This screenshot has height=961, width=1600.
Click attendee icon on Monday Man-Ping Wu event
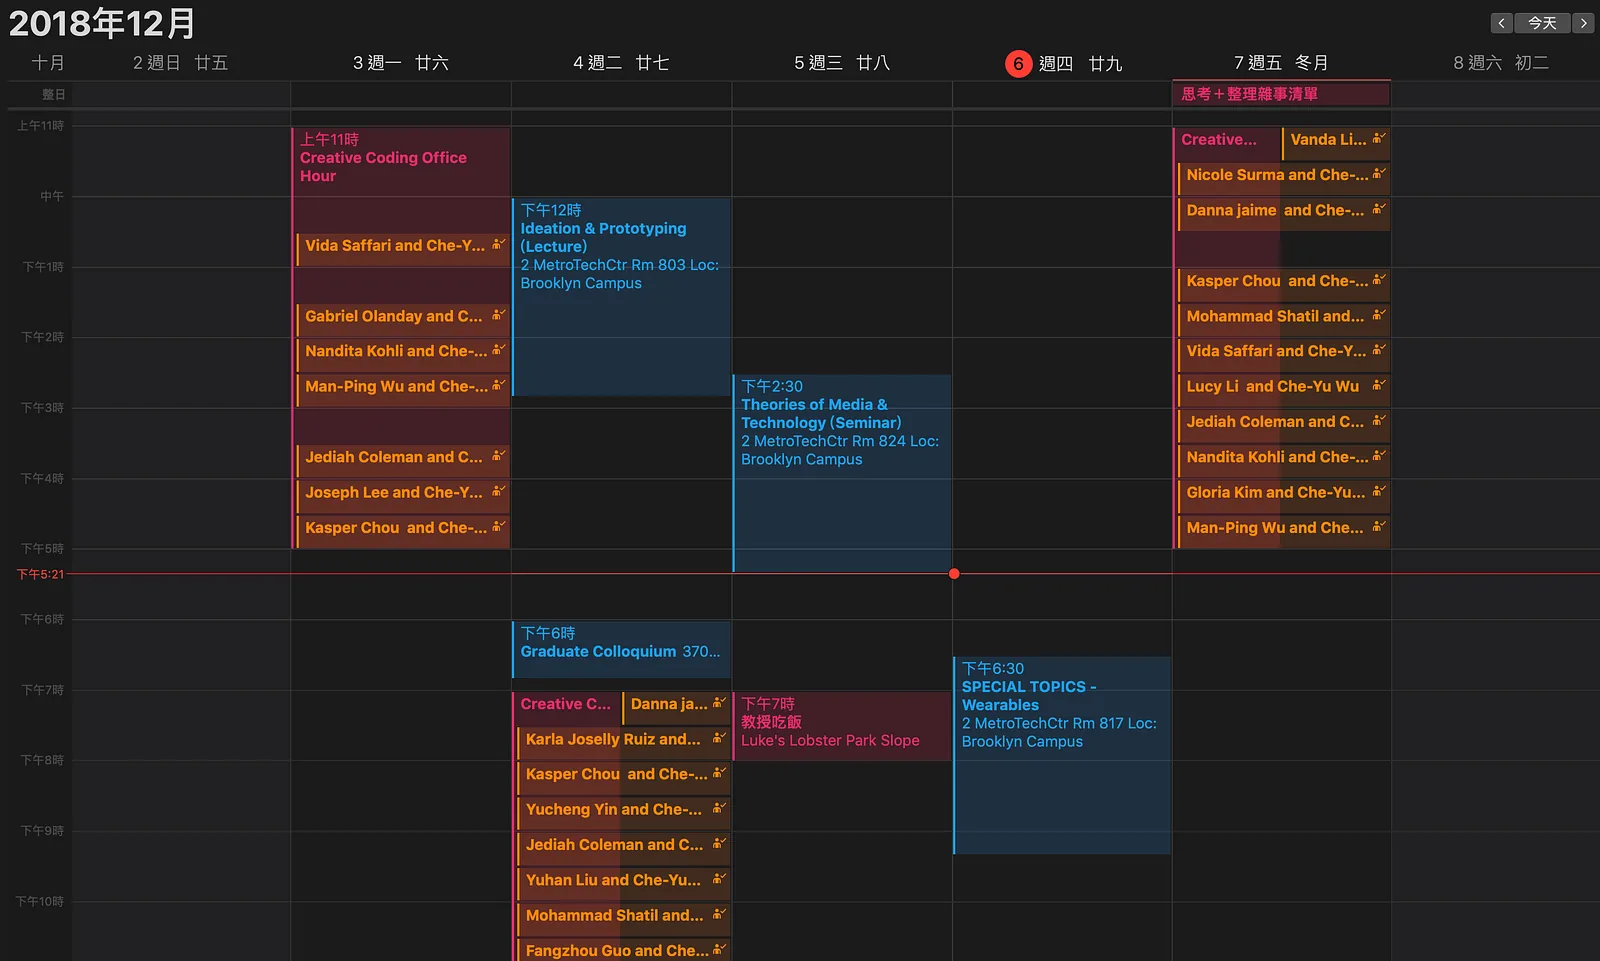[498, 385]
